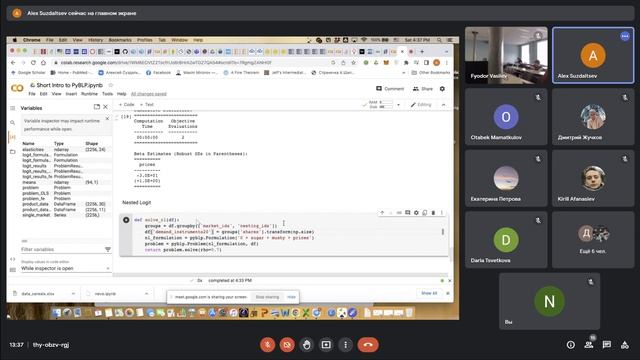
Task: Mute the microphone in the Meet controls
Action: 268,345
